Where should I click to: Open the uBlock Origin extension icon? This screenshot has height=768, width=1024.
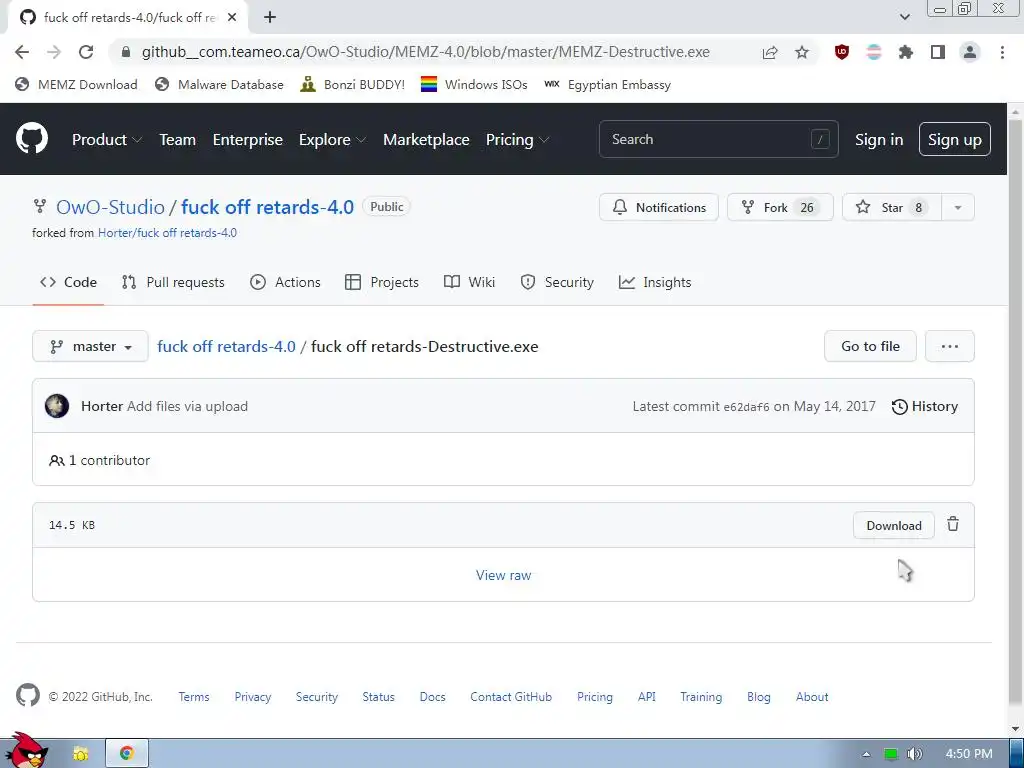[842, 52]
